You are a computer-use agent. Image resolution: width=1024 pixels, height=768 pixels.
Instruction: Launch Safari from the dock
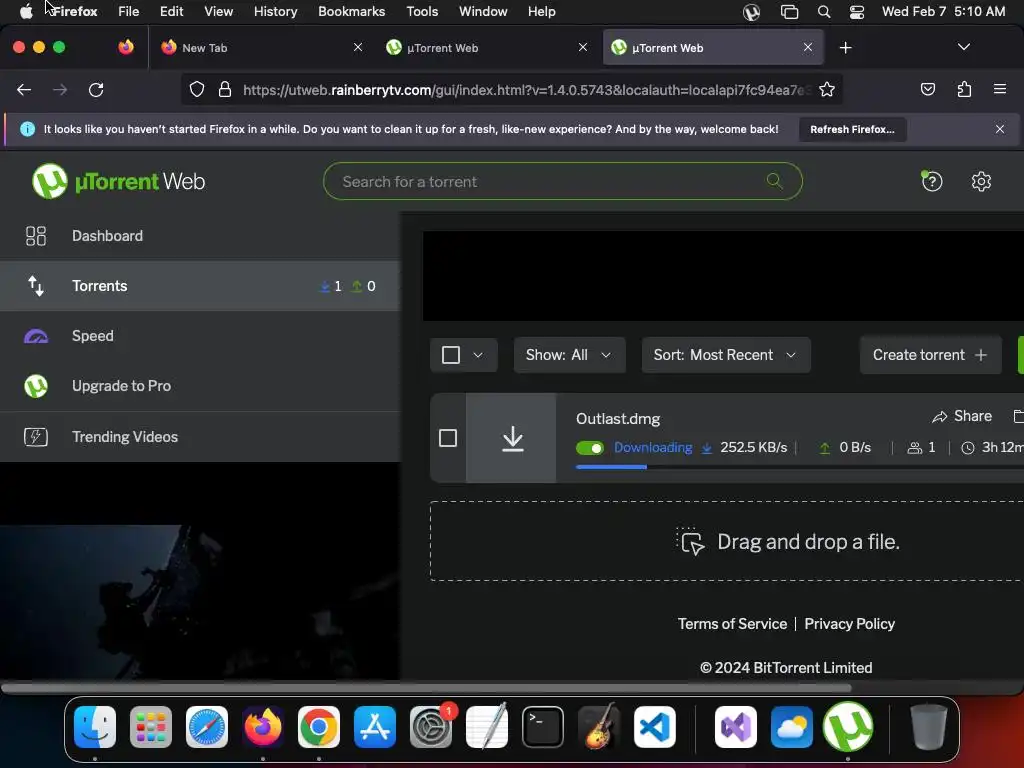coord(207,727)
